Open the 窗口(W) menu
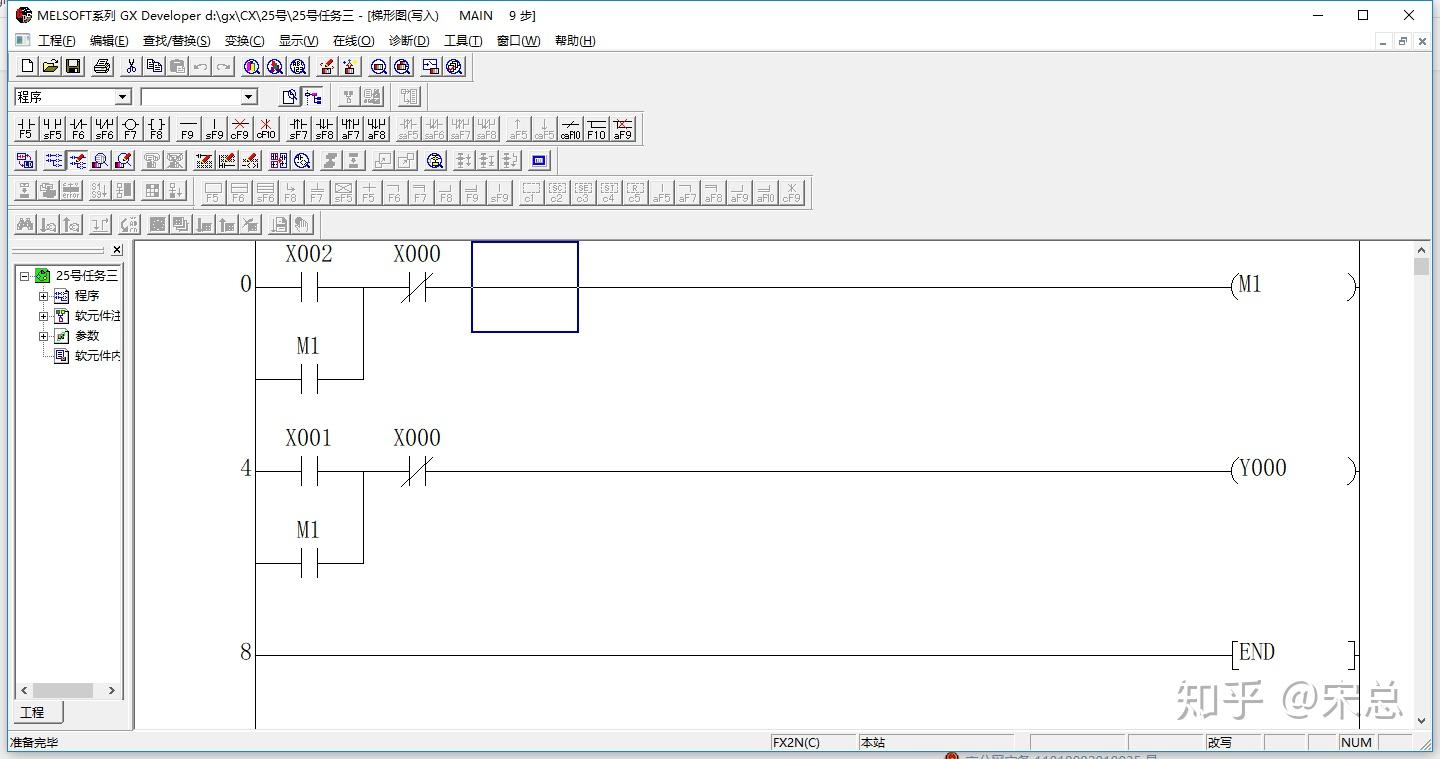The width and height of the screenshot is (1440, 759). (518, 41)
